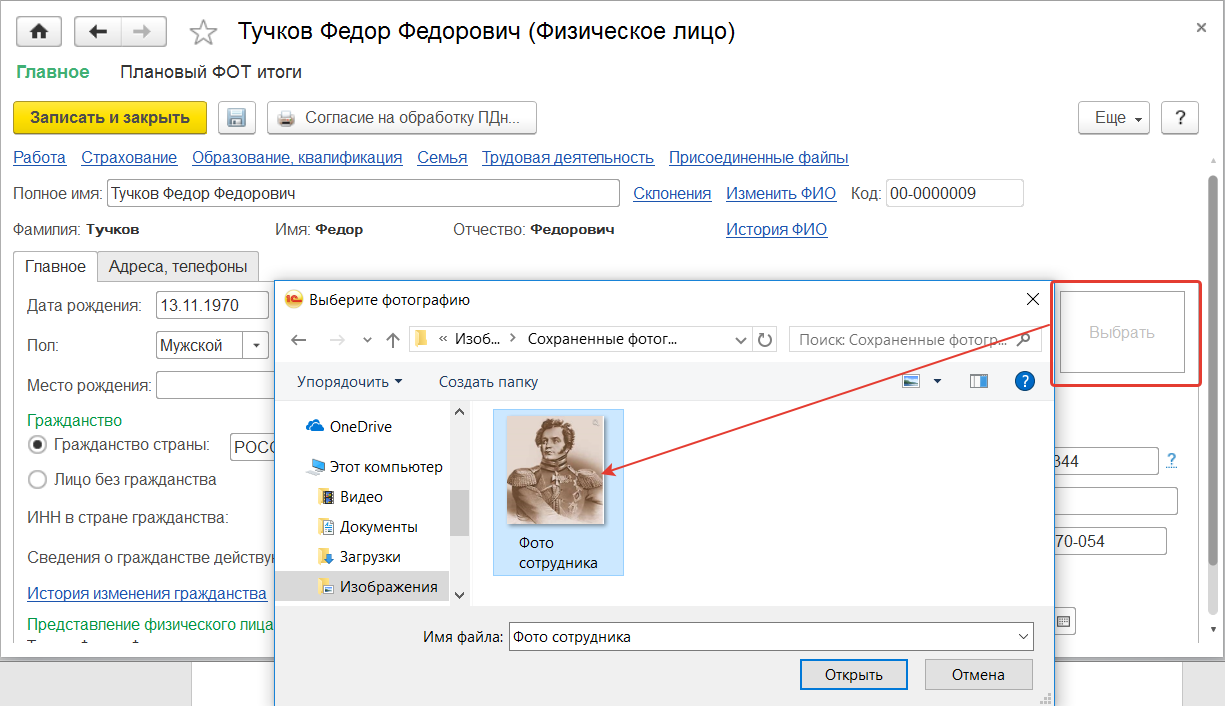Viewport: 1225px width, 706px height.
Task: Select "Лицо без гражданства" radio button
Action: click(x=38, y=479)
